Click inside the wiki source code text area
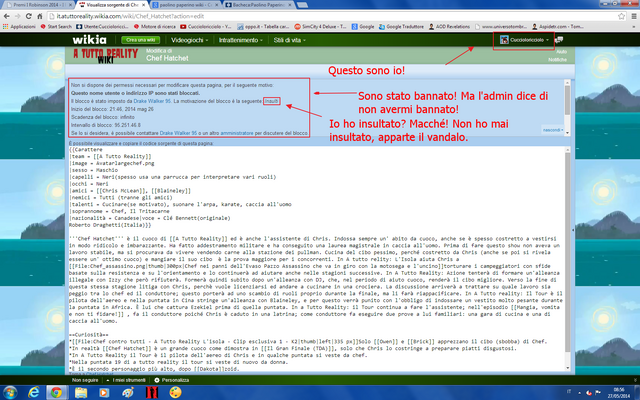Viewport: 640px width, 400px height. (316, 259)
